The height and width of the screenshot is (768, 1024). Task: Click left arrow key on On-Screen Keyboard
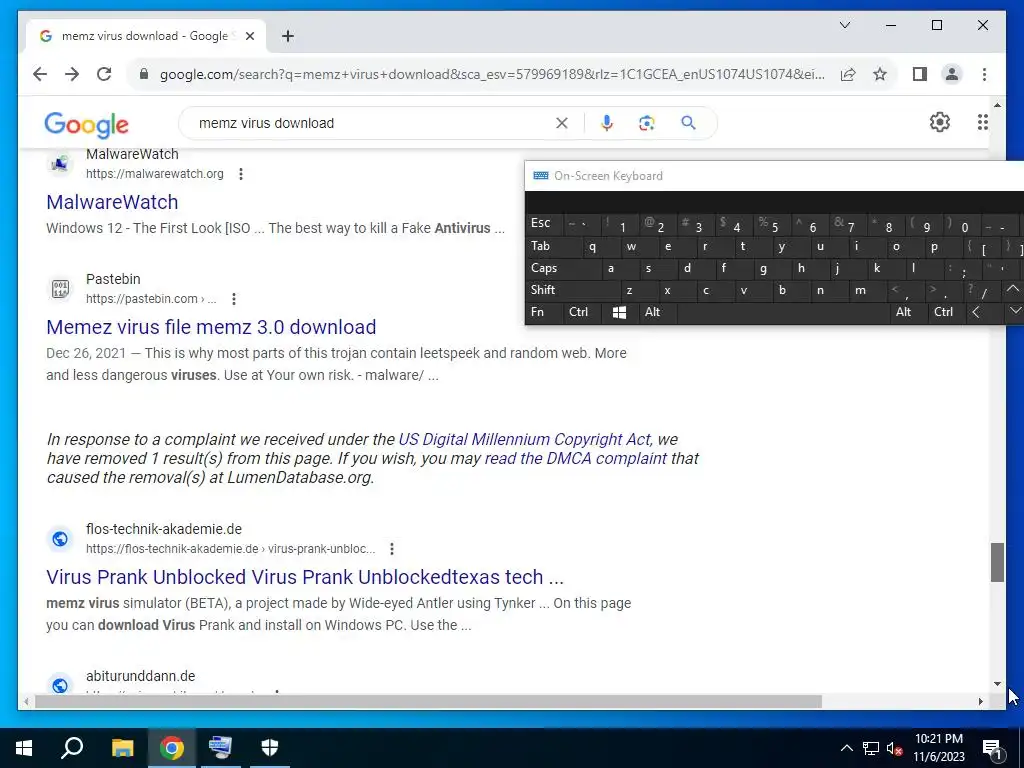[983, 312]
